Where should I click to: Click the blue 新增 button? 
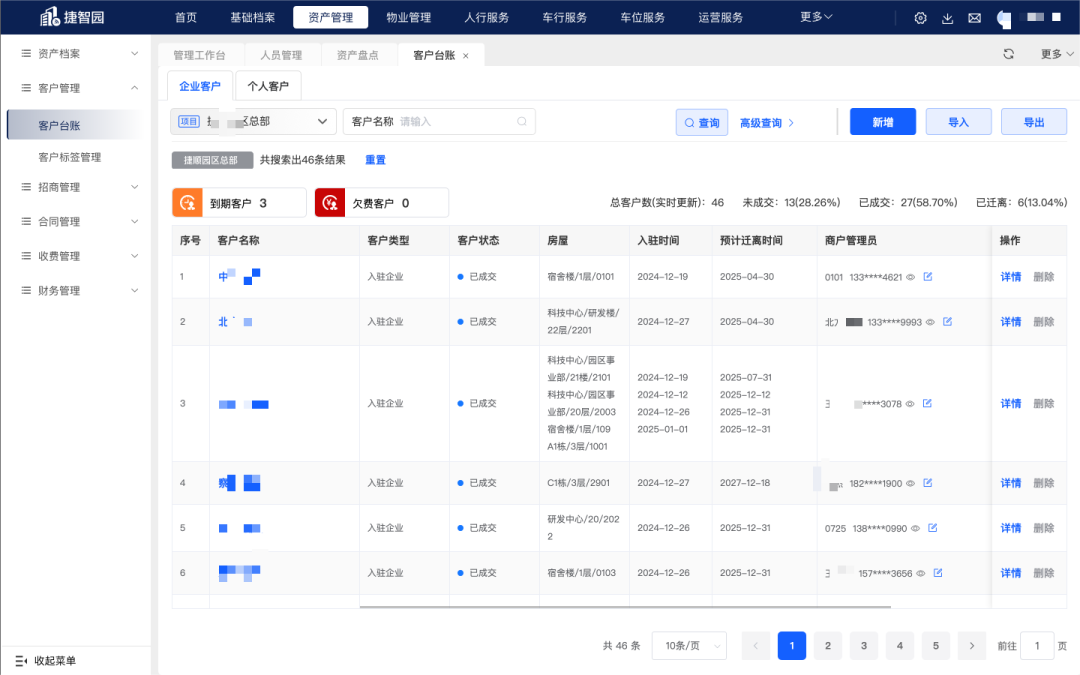pos(882,122)
